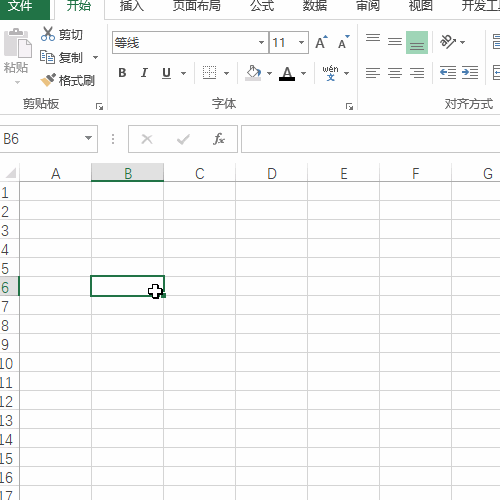Align text left
Image resolution: width=500 pixels, height=500 pixels.
point(373,73)
